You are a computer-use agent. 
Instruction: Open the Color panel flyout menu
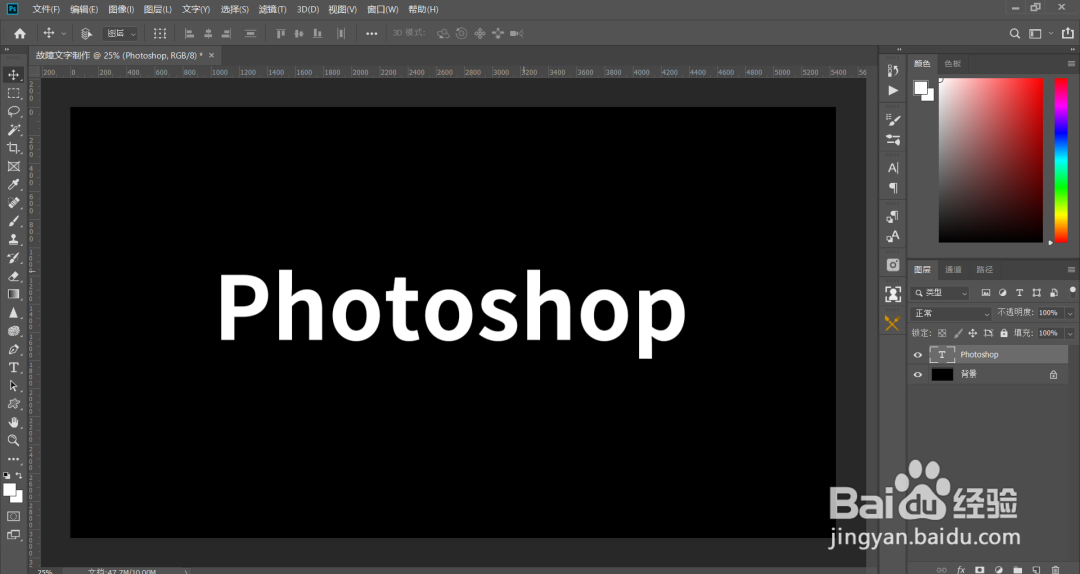[1071, 63]
